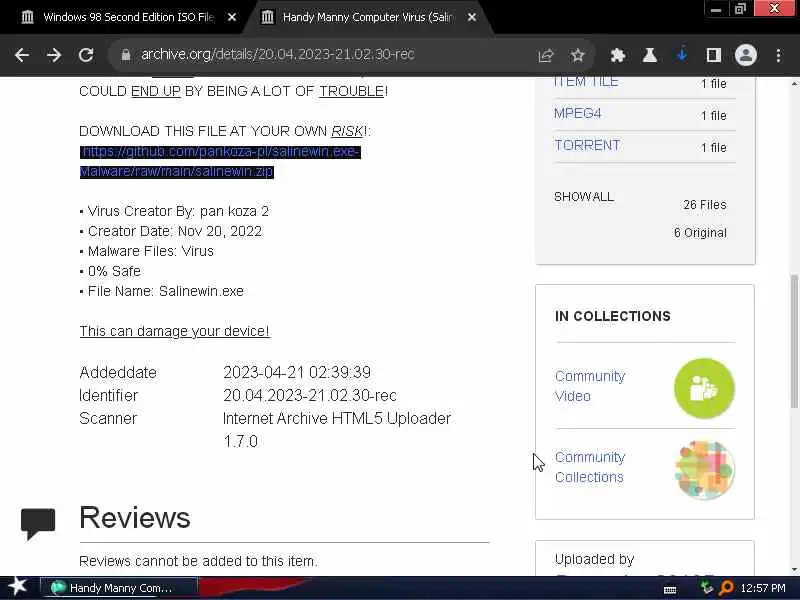Click the page vertical scrollbar thumb
Image resolution: width=800 pixels, height=600 pixels.
click(794, 341)
